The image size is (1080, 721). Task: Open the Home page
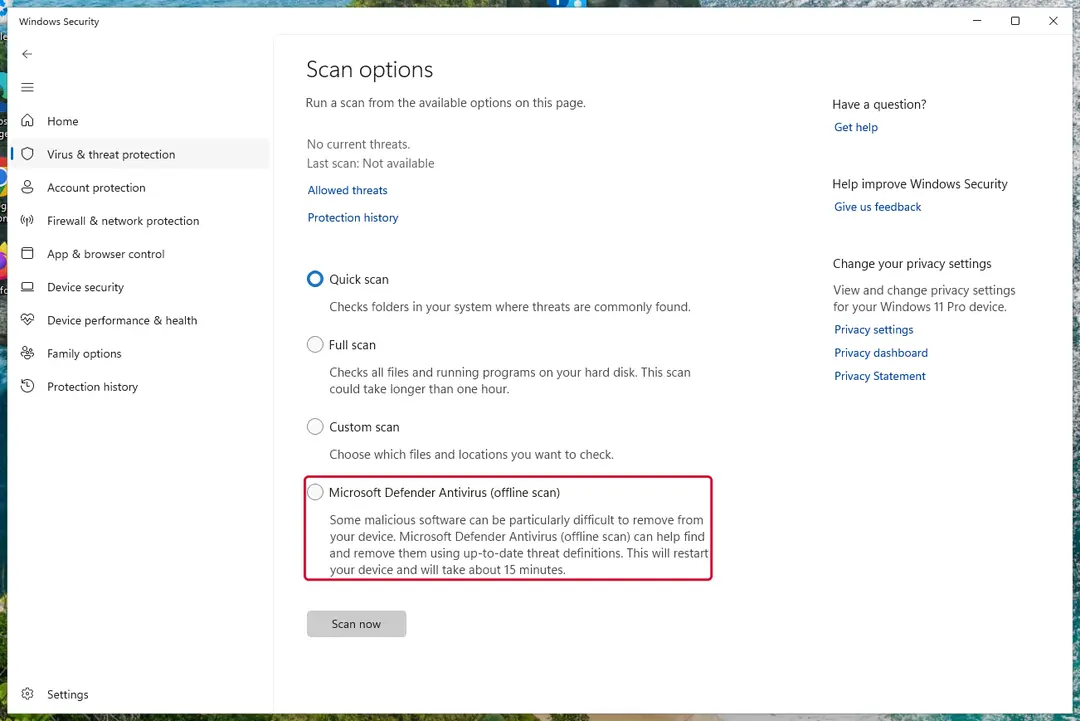coord(141,121)
